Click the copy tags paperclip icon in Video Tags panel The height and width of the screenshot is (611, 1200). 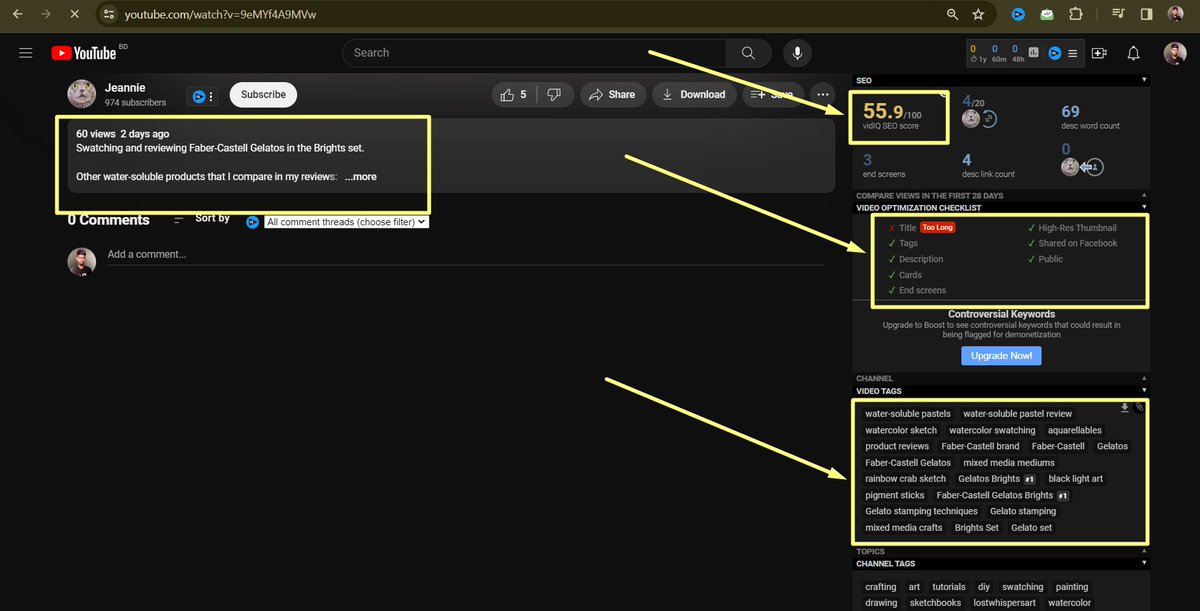click(1138, 408)
